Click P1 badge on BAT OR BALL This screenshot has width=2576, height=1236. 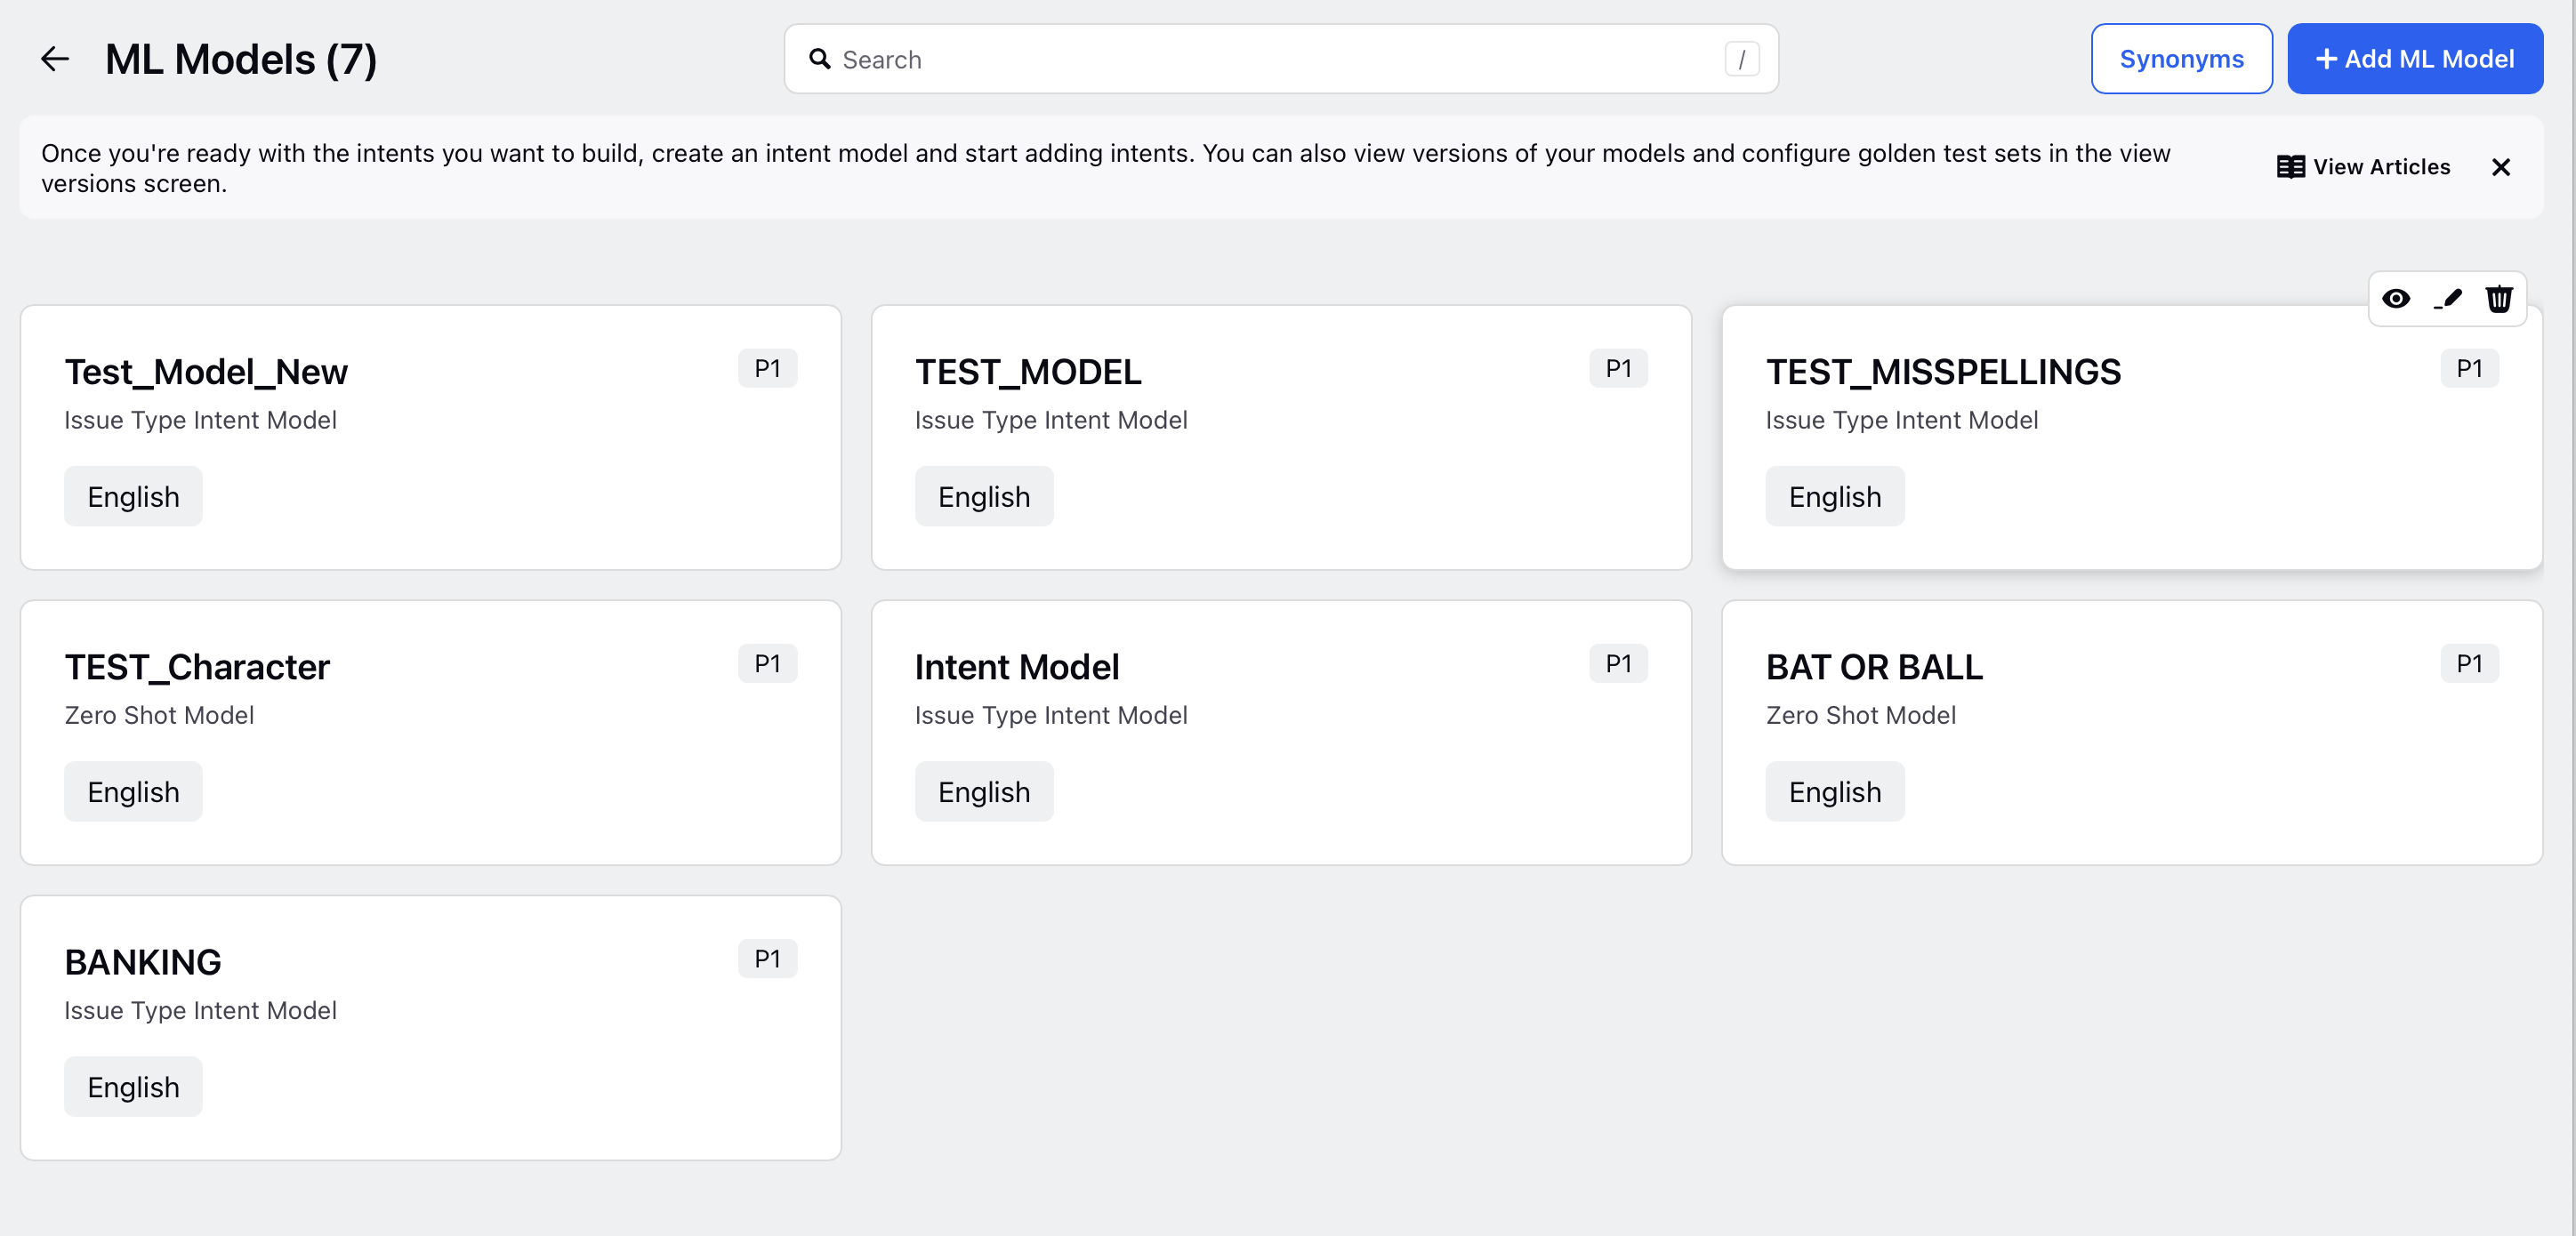point(2469,663)
